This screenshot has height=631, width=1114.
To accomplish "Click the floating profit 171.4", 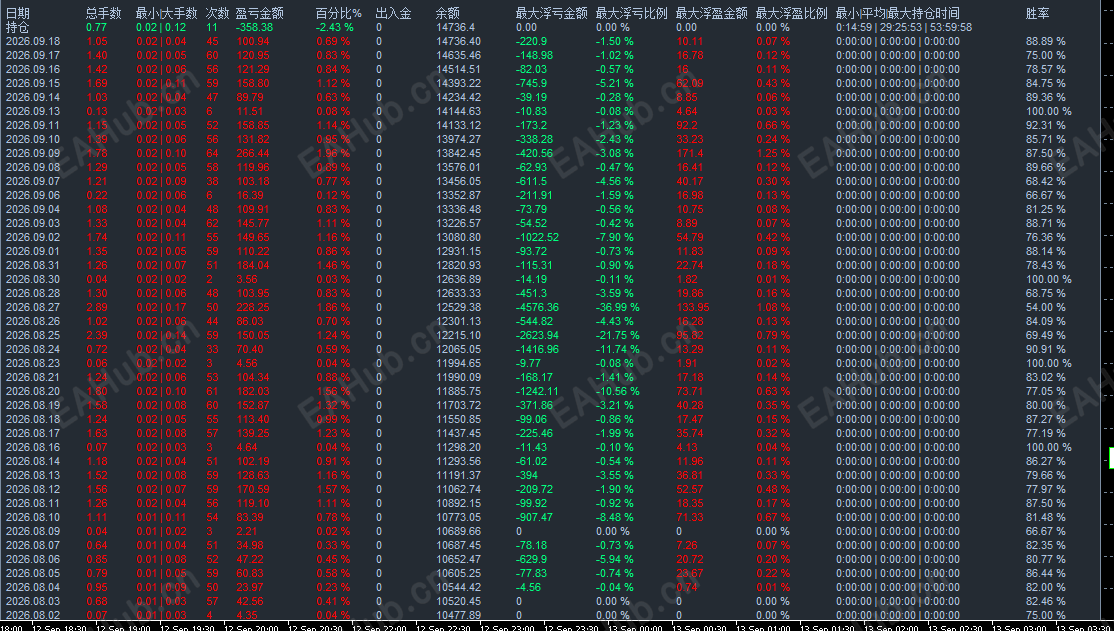I will 689,153.
